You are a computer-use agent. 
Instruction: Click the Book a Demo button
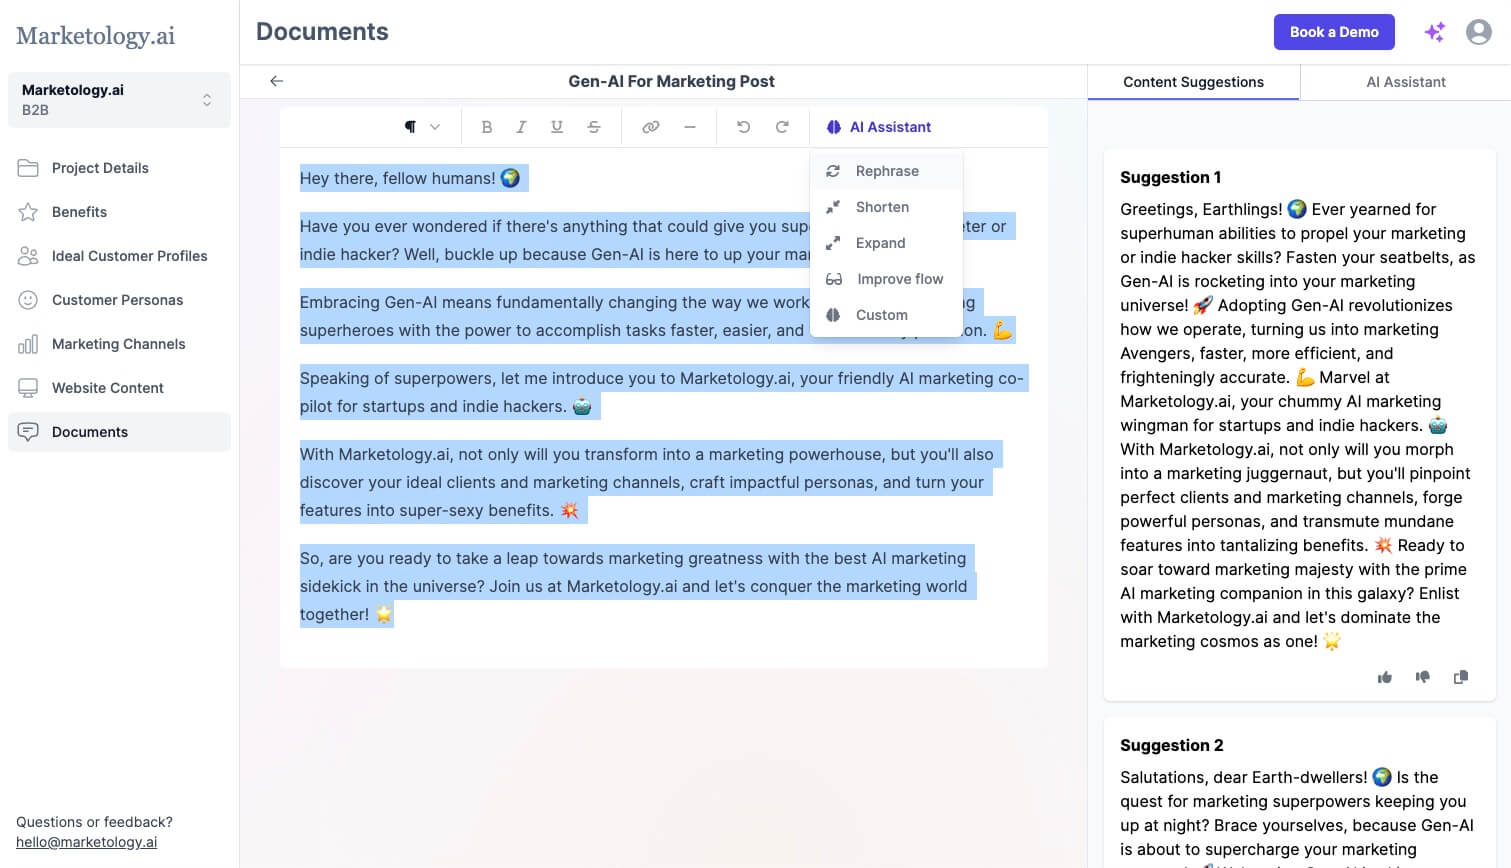pyautogui.click(x=1334, y=32)
